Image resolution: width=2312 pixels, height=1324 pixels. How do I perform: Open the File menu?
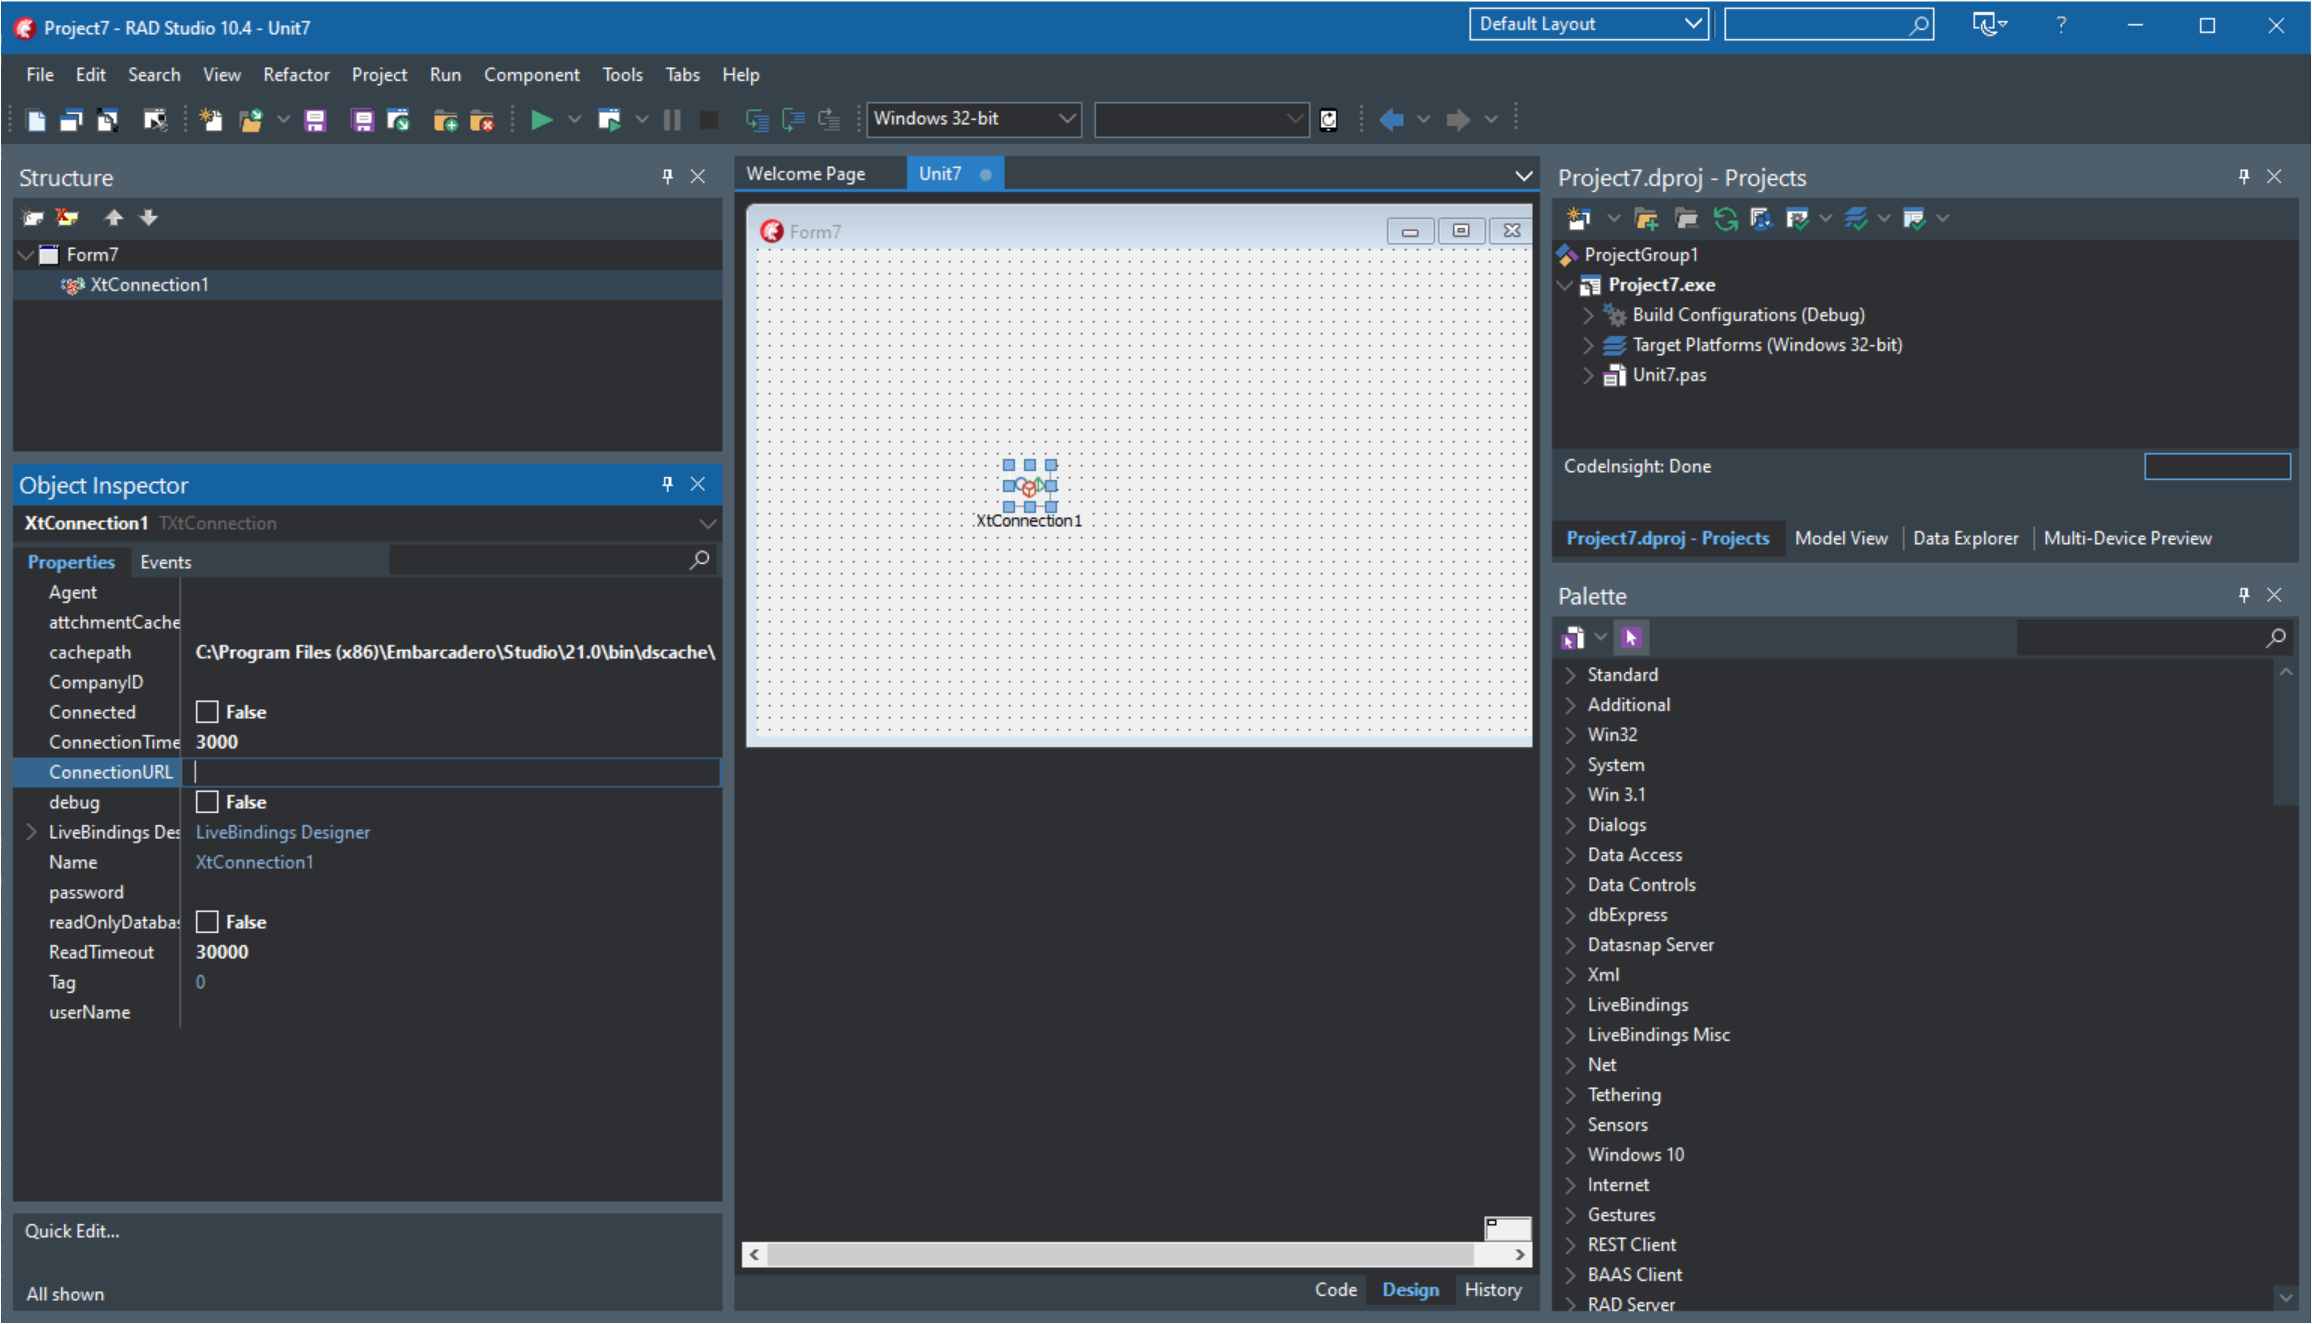(x=40, y=75)
